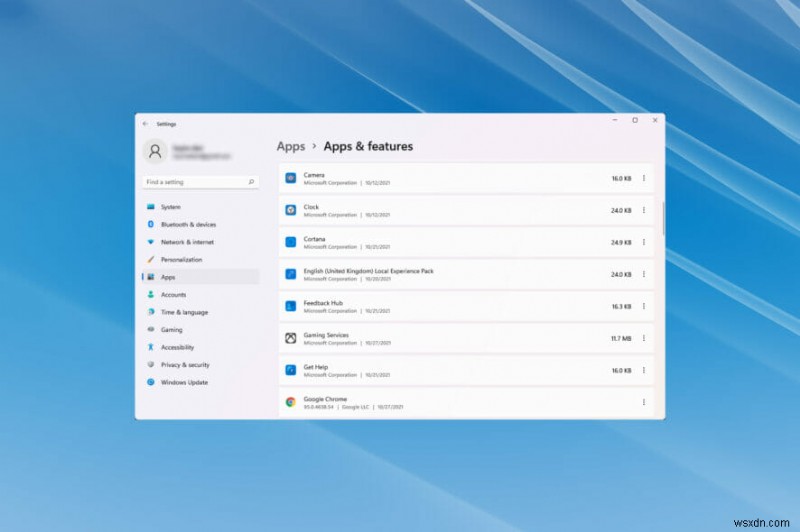Click the Camera app icon
The width and height of the screenshot is (800, 532).
(290, 178)
